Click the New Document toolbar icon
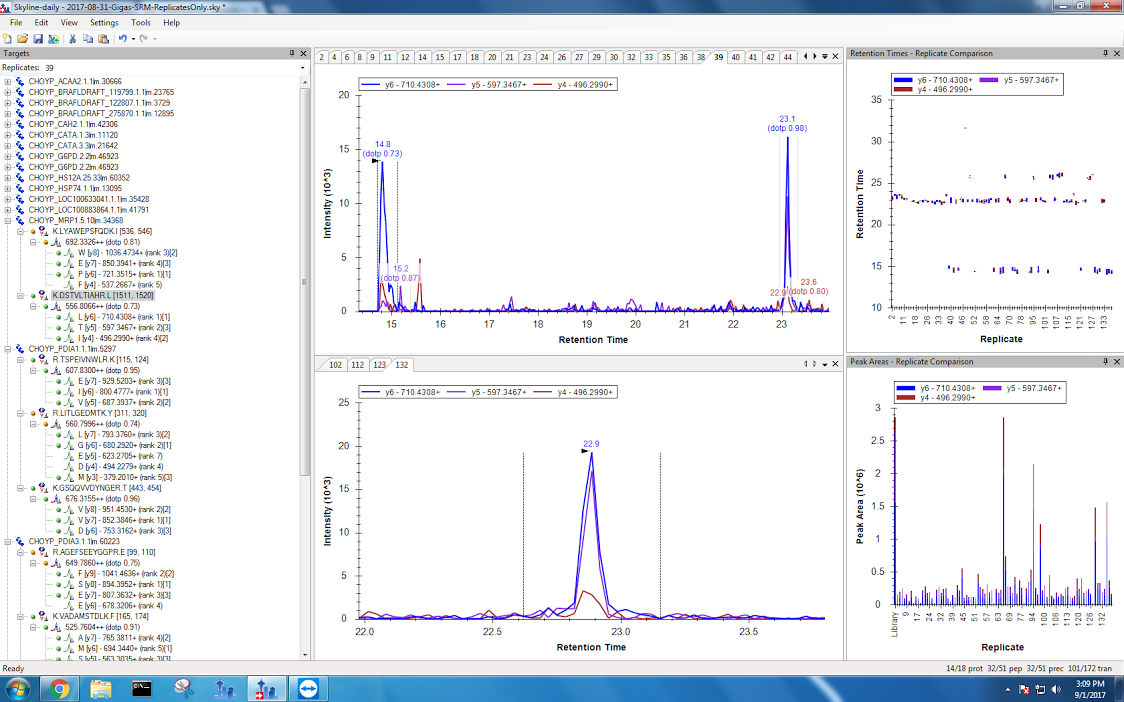 pyautogui.click(x=8, y=38)
